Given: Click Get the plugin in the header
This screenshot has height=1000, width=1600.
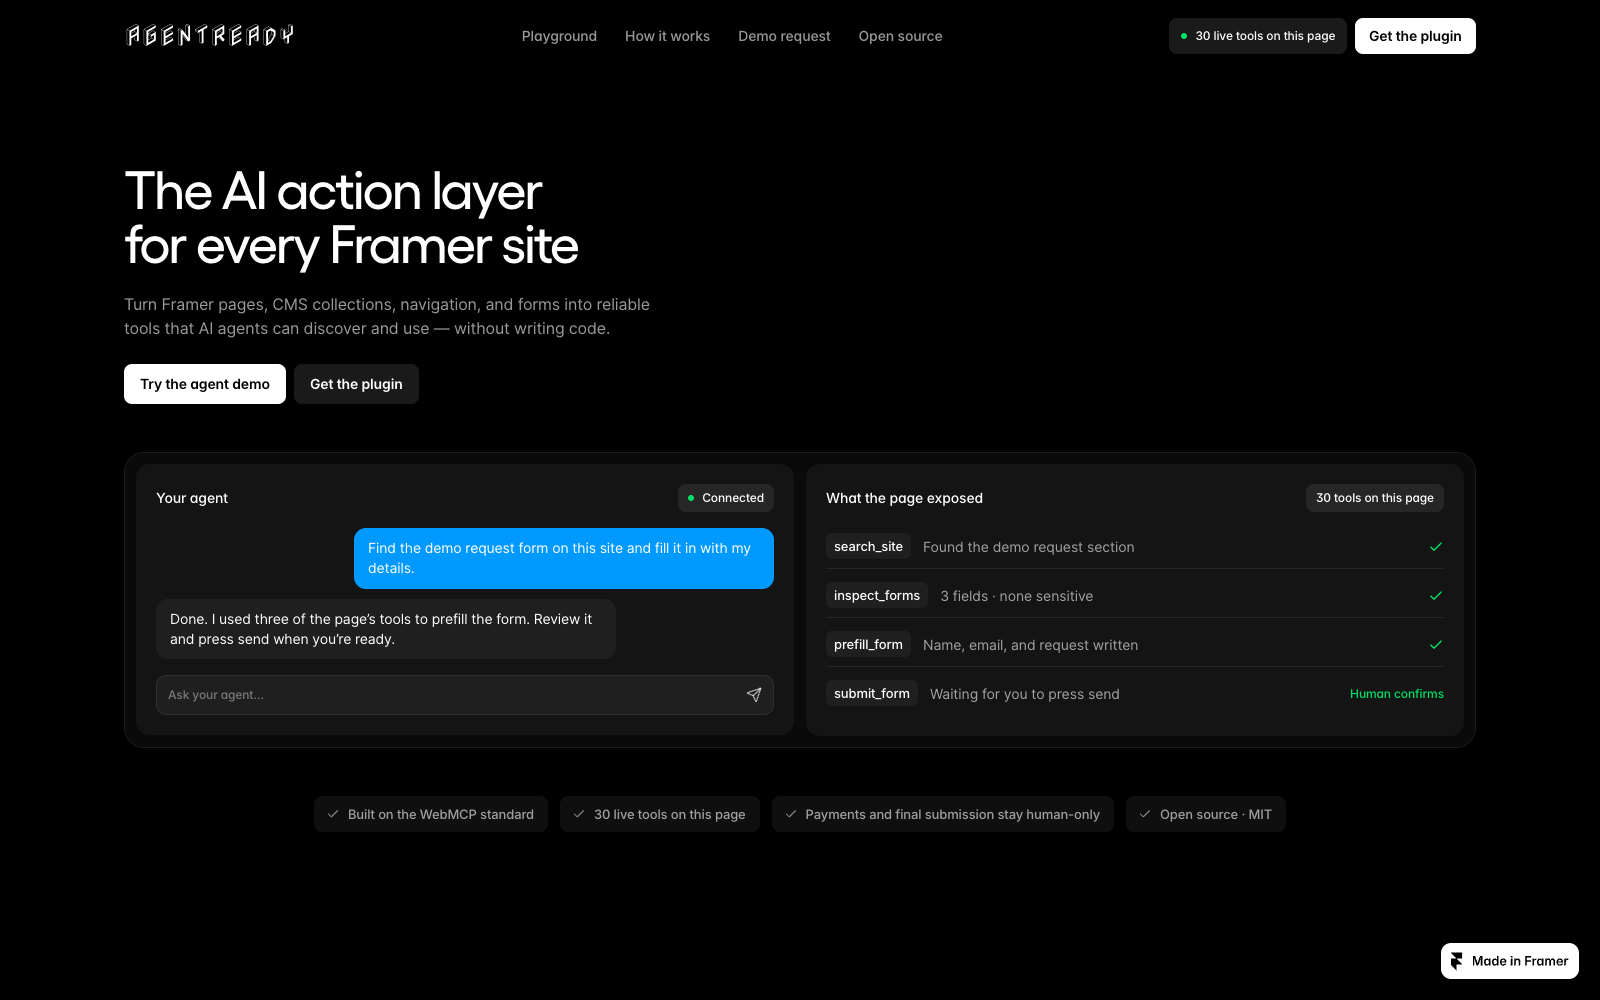Looking at the screenshot, I should tap(1415, 36).
